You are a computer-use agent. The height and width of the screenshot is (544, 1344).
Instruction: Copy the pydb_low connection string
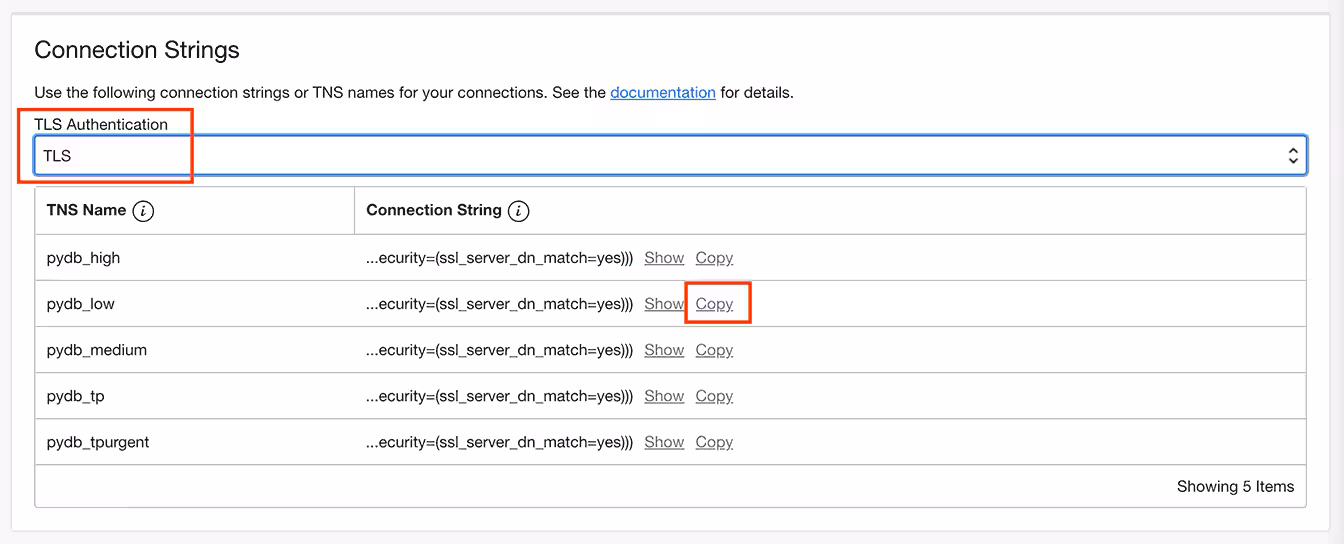pyautogui.click(x=714, y=304)
